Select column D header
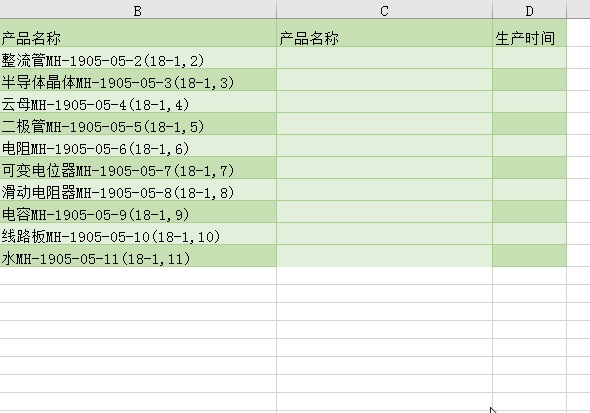590x413 pixels. tap(529, 9)
